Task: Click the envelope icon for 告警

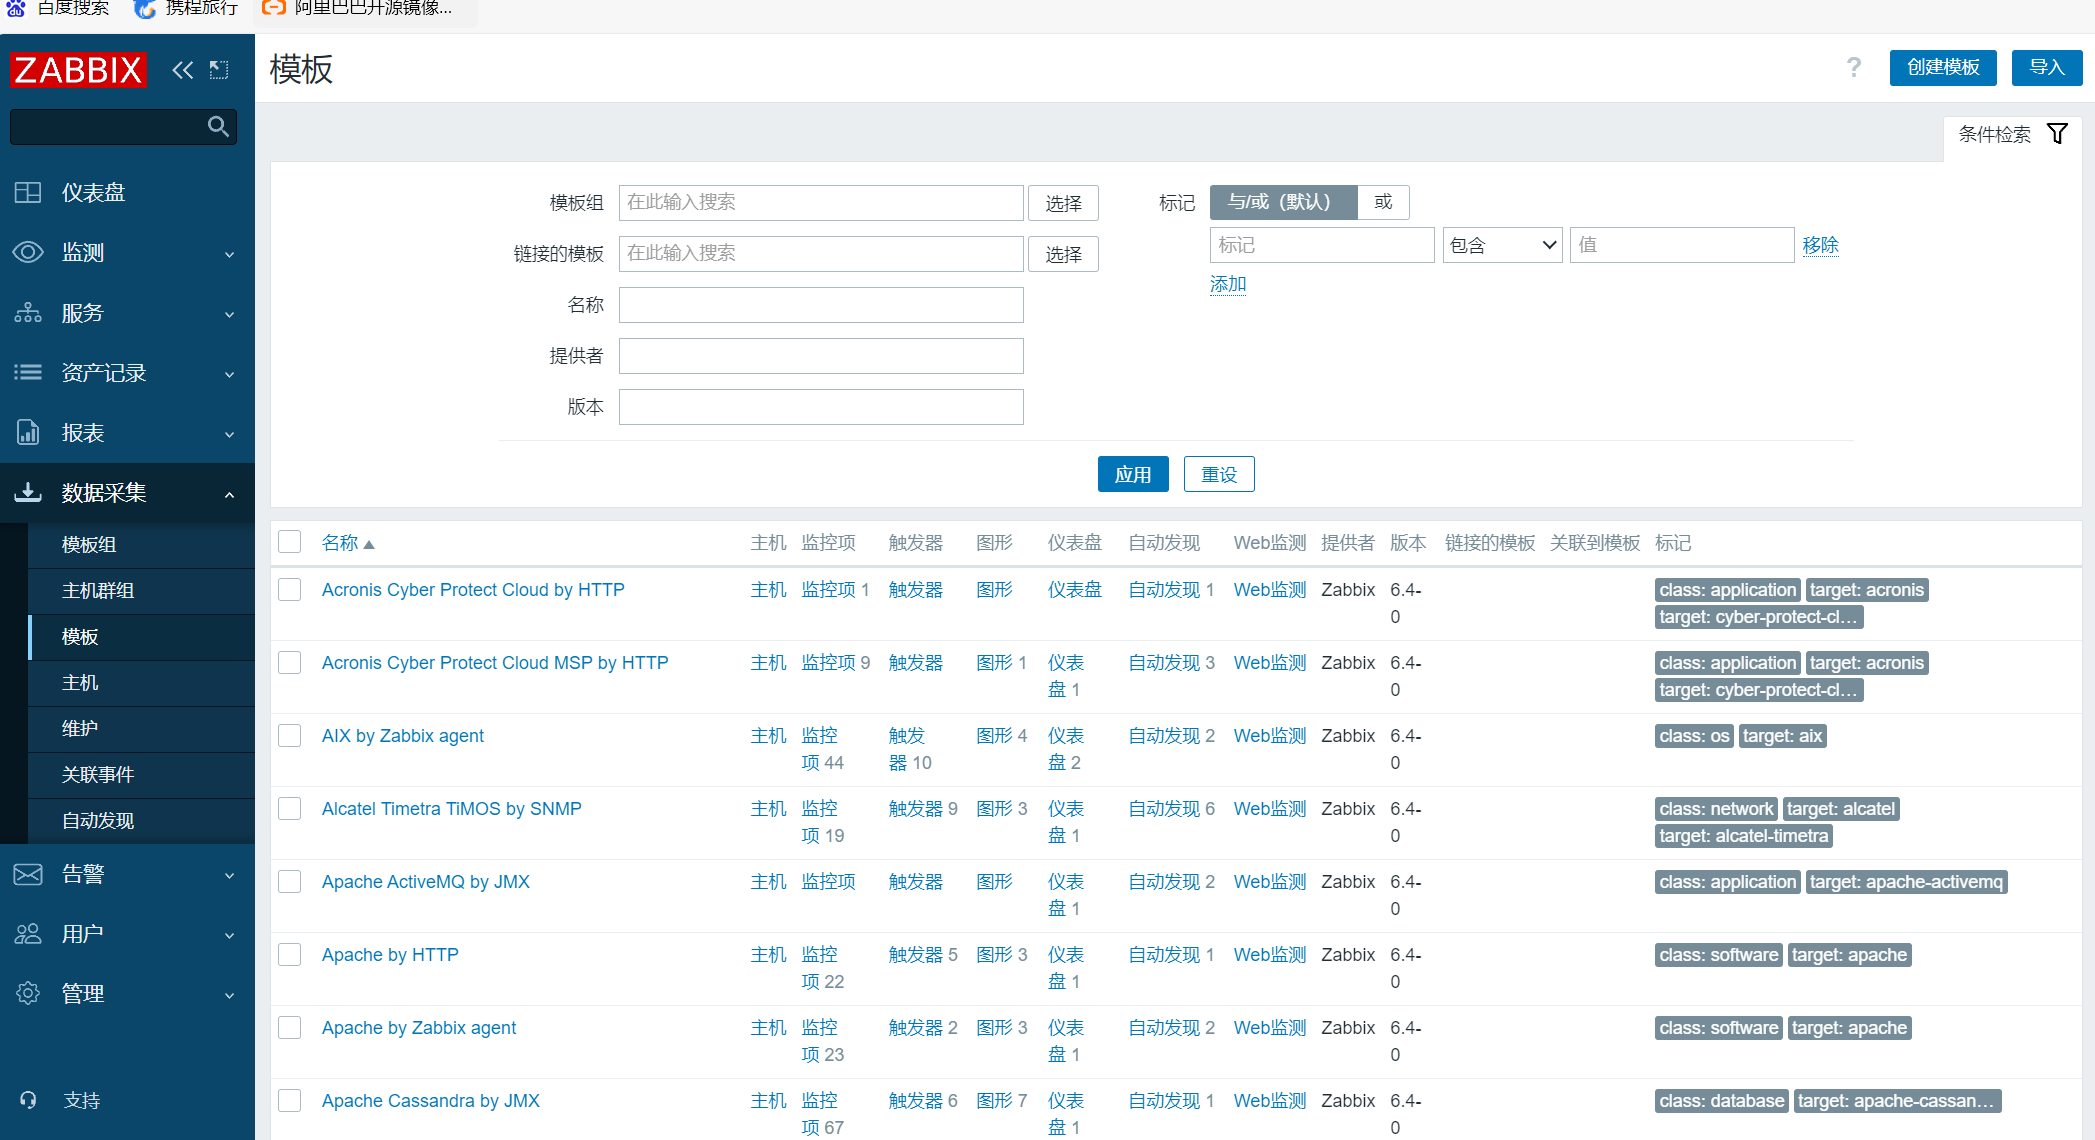Action: point(28,874)
